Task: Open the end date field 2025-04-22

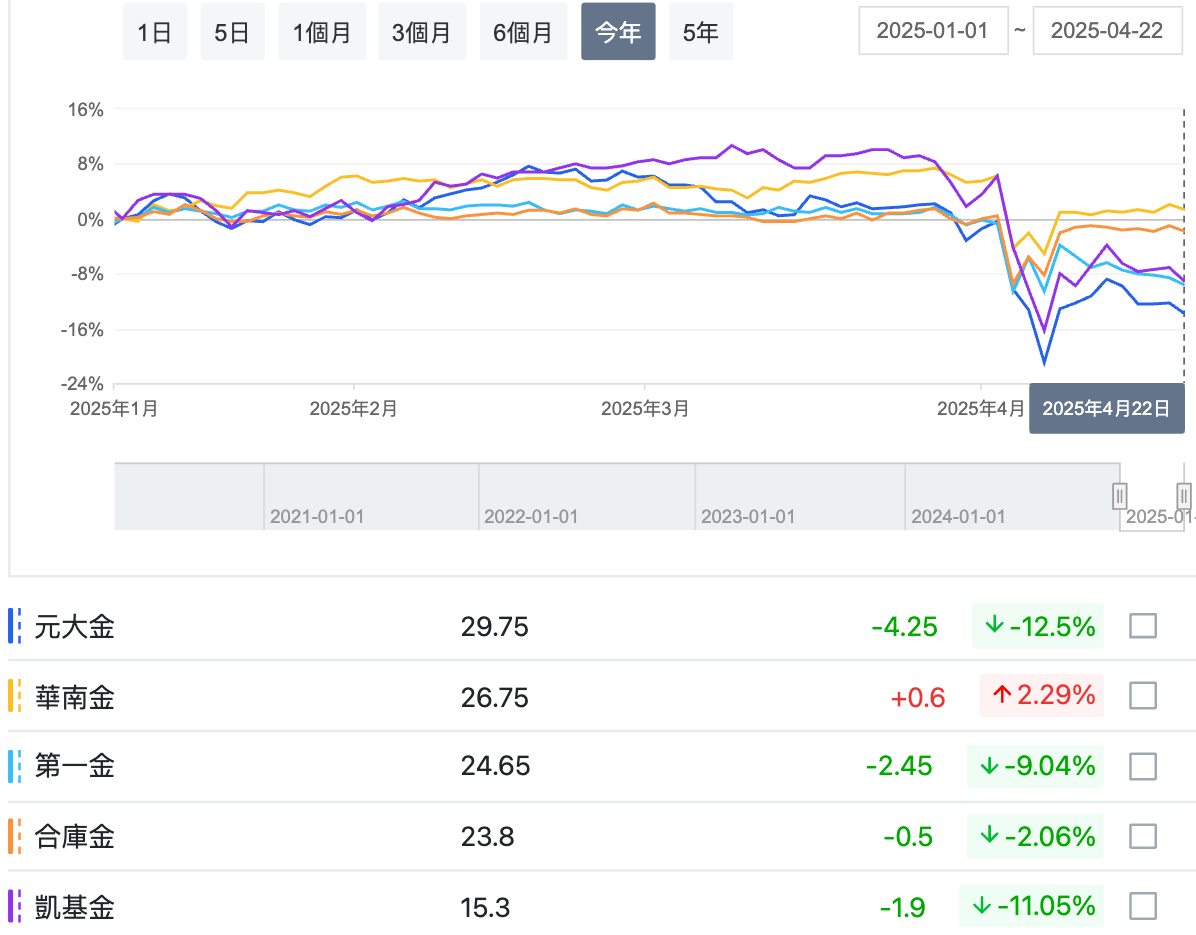Action: coord(1107,31)
